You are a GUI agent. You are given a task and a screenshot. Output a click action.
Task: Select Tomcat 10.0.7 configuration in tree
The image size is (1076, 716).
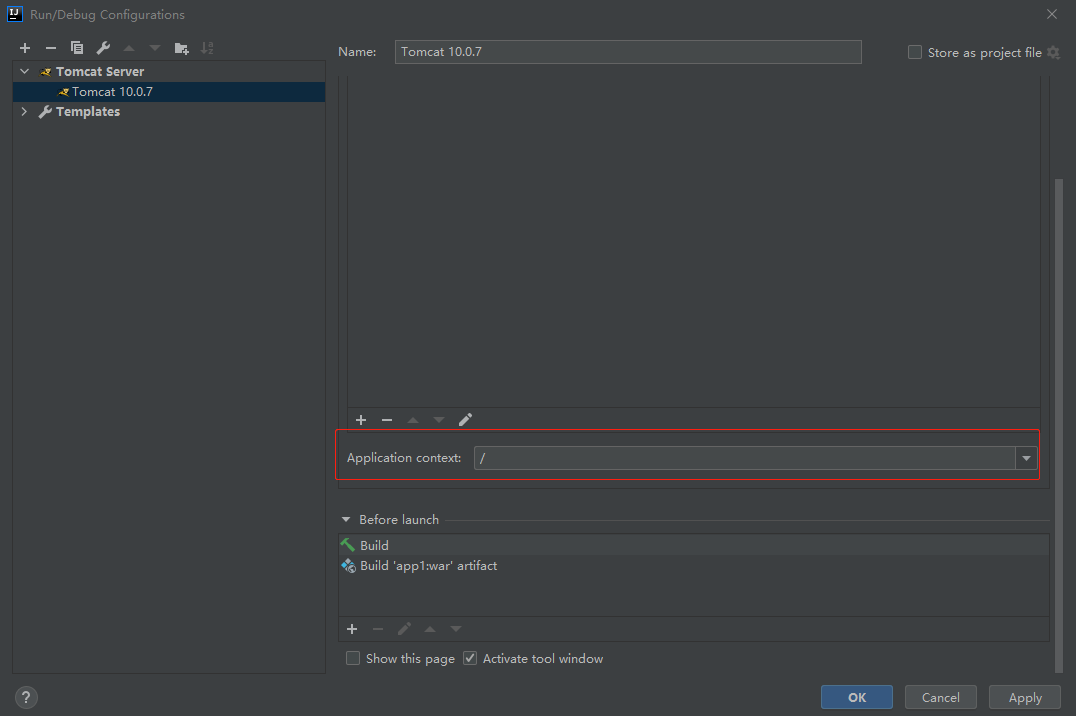[x=169, y=92]
